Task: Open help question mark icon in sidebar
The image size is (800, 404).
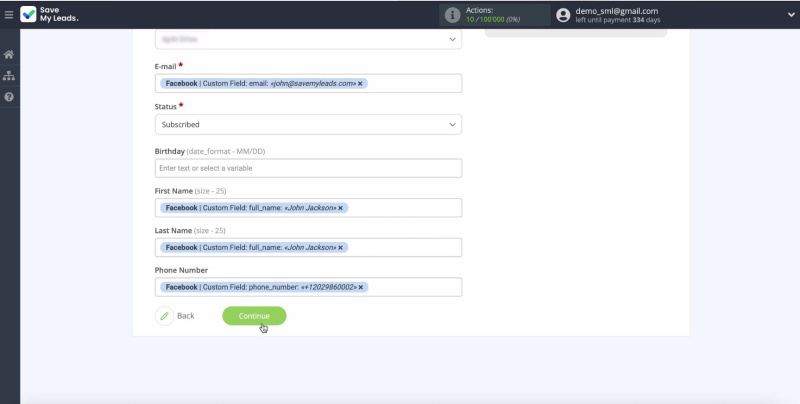Action: pyautogui.click(x=9, y=97)
